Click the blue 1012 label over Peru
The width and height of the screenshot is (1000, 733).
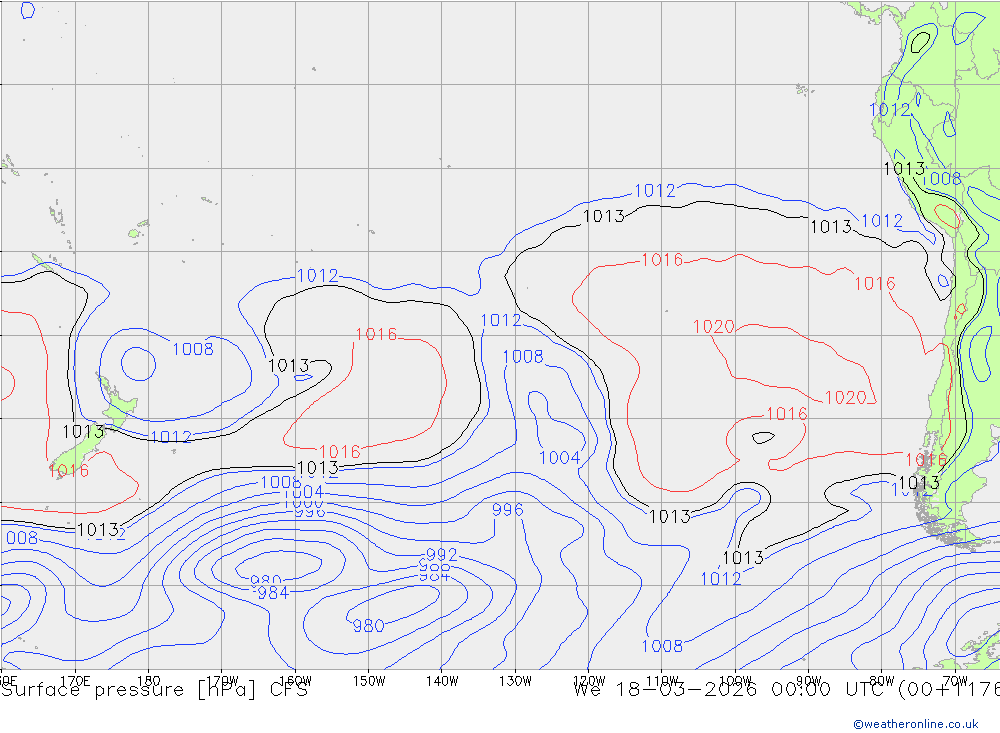coord(890,110)
